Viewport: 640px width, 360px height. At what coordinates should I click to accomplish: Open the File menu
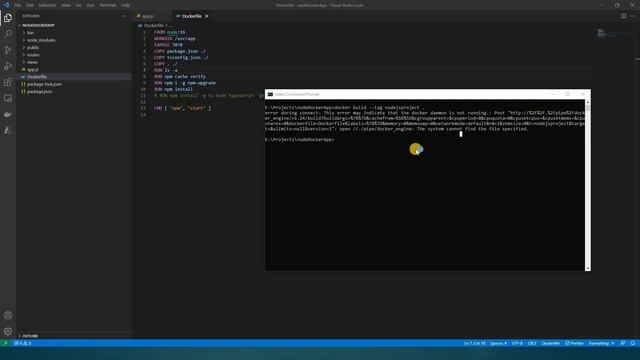click(18, 5)
